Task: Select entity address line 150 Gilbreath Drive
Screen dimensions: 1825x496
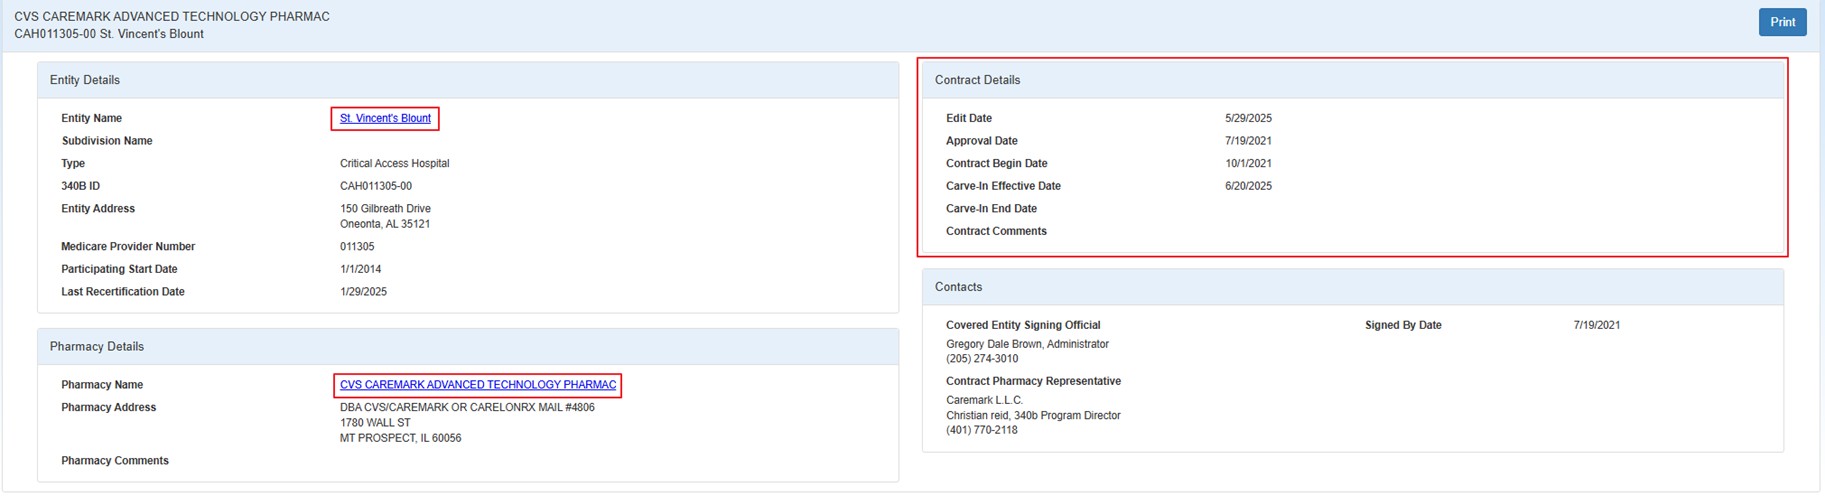Action: [x=385, y=209]
